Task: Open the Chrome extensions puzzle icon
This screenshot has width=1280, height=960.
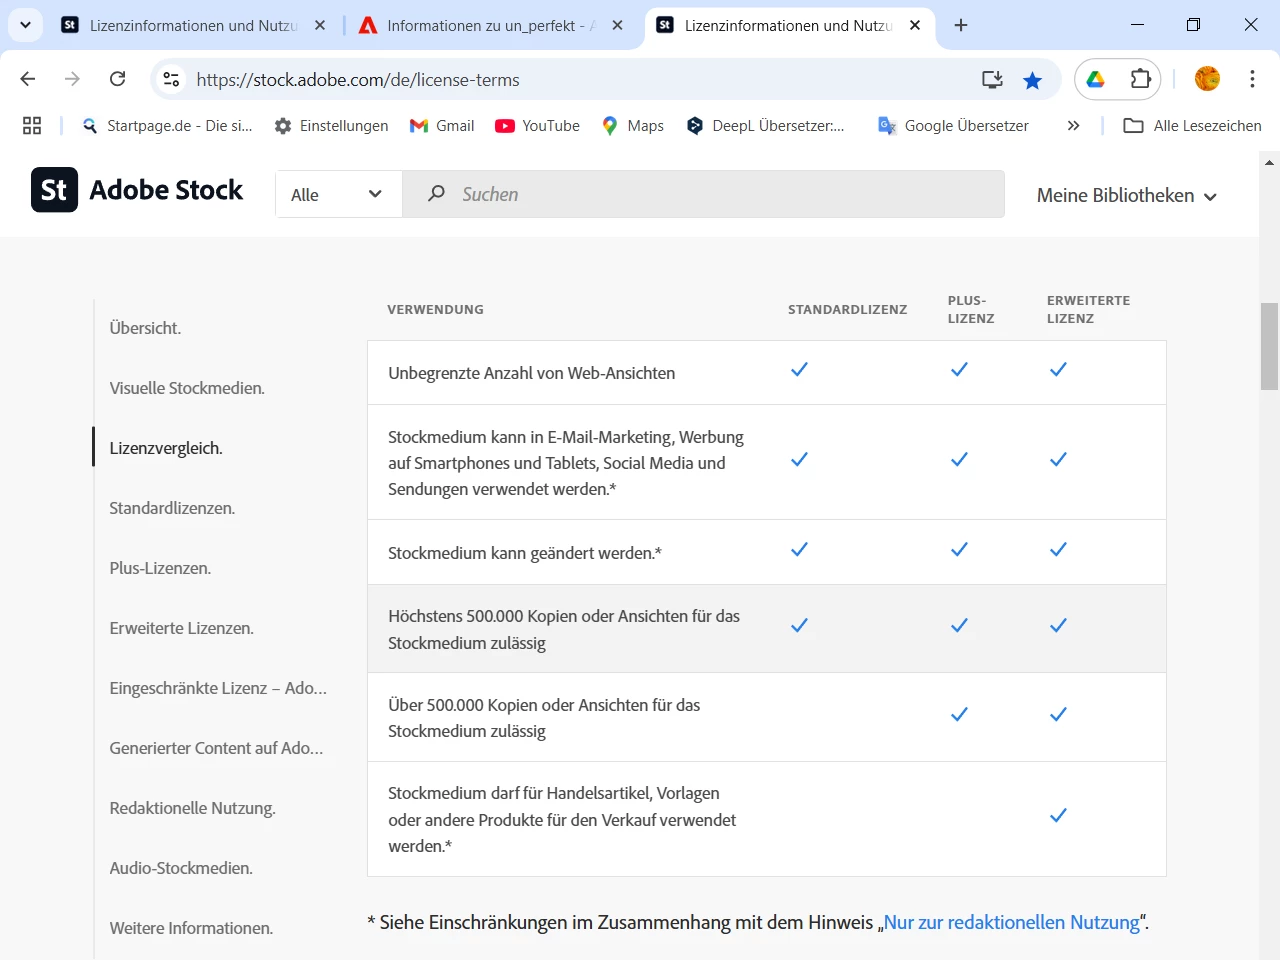Action: [x=1140, y=80]
